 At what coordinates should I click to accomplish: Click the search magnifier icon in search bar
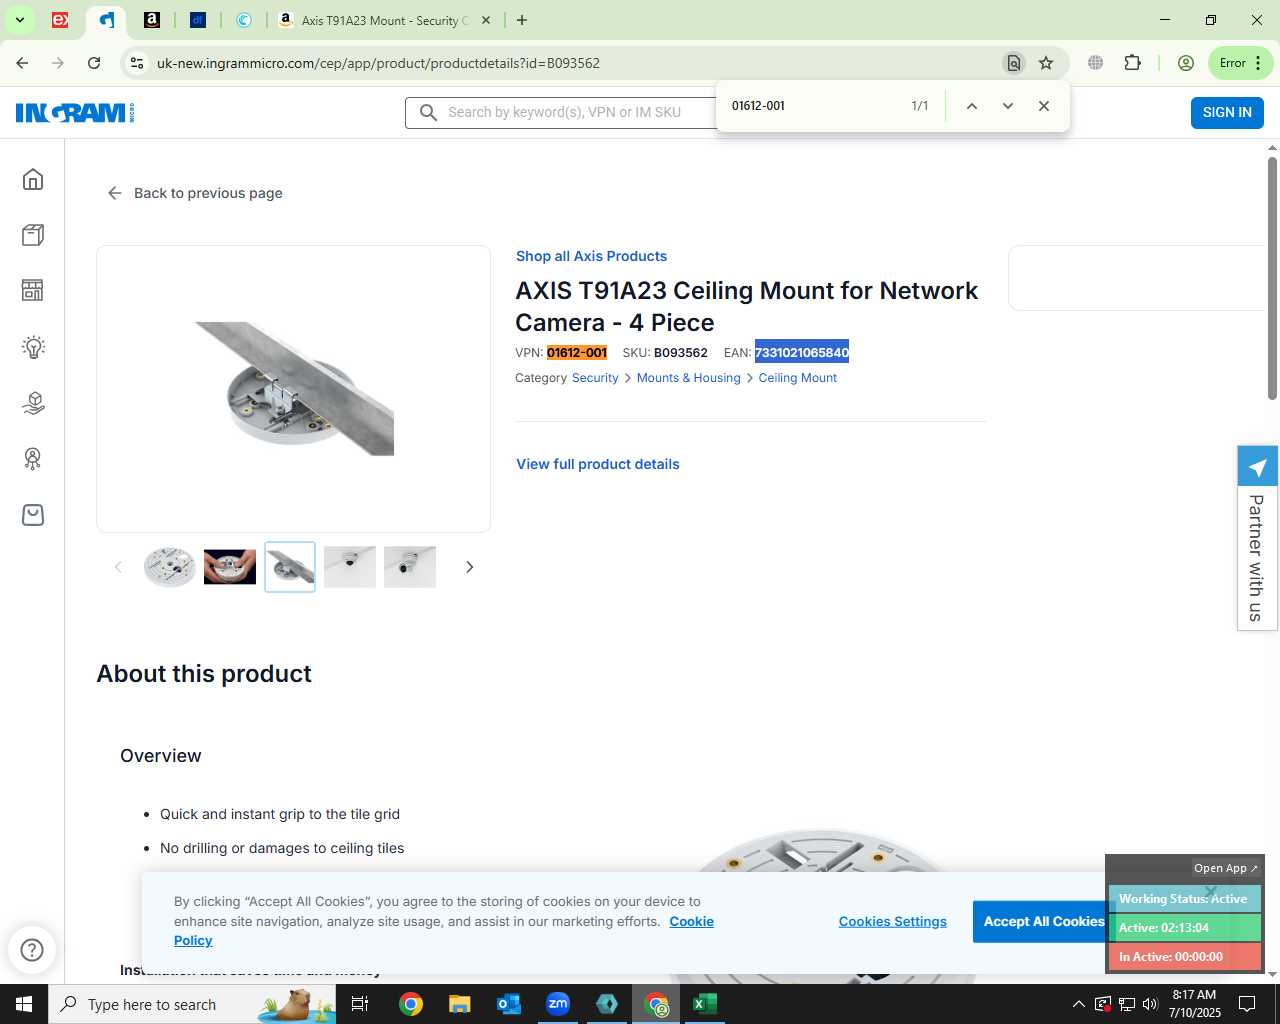tap(428, 113)
